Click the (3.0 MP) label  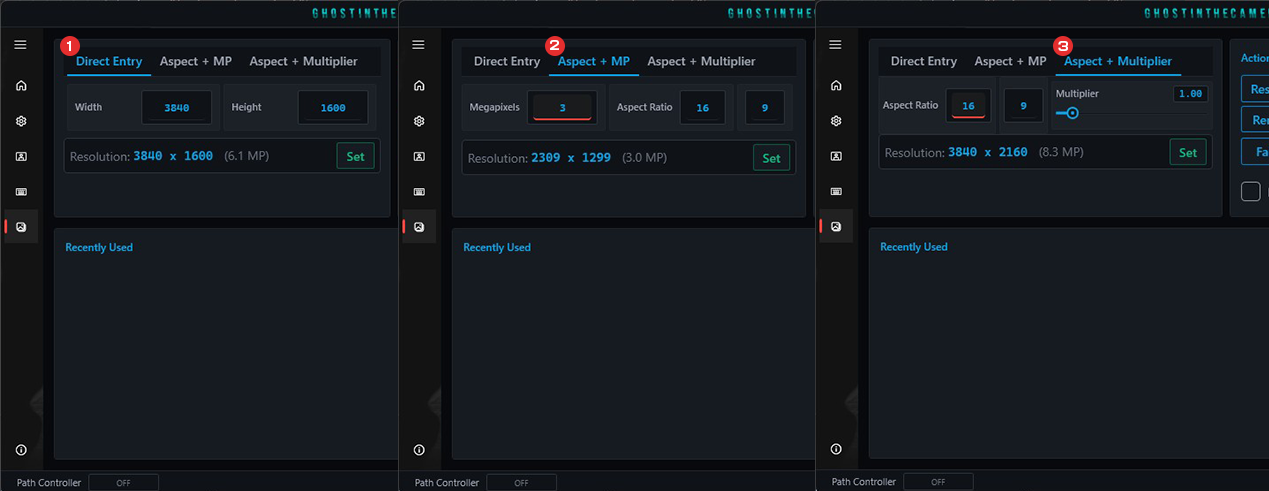coord(644,158)
